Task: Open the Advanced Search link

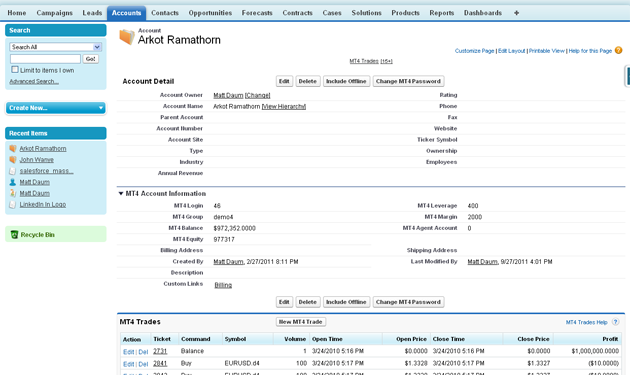Action: (34, 82)
